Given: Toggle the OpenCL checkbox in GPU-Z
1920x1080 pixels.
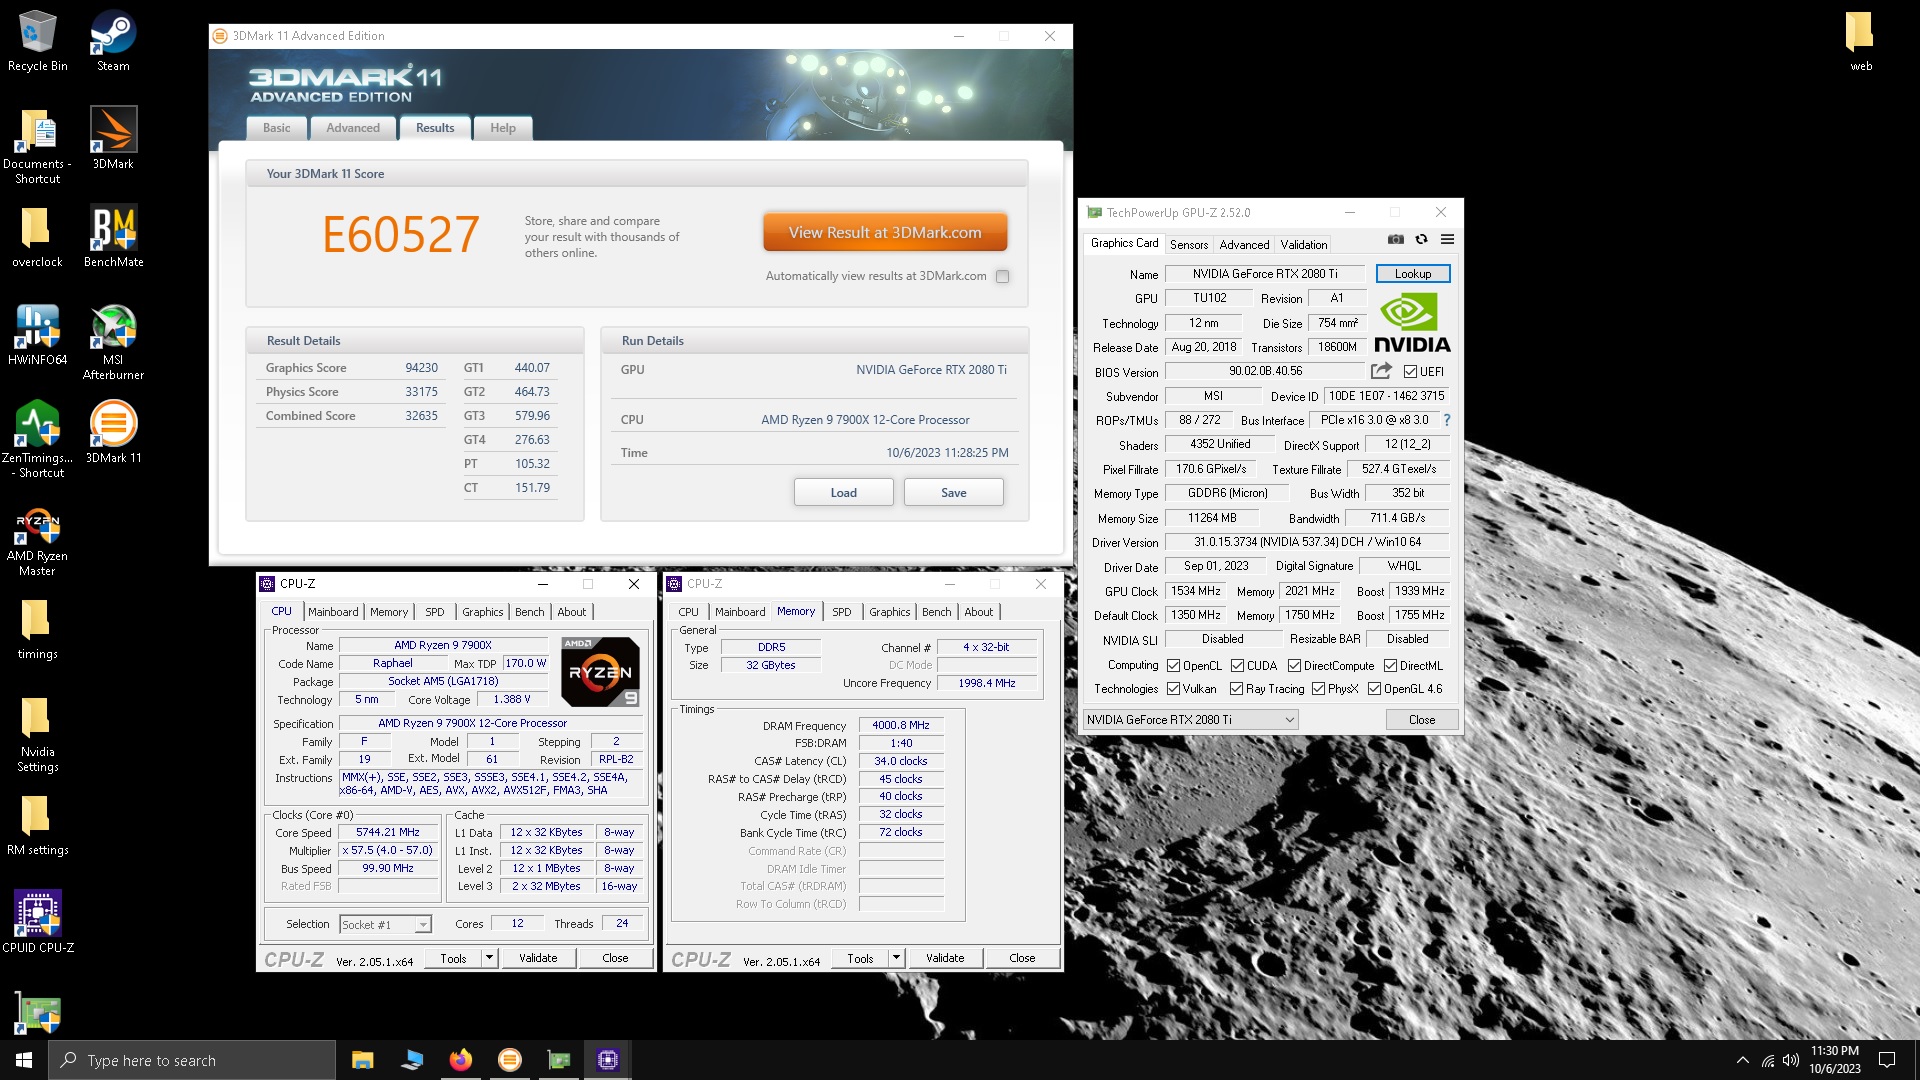Looking at the screenshot, I should [1174, 666].
